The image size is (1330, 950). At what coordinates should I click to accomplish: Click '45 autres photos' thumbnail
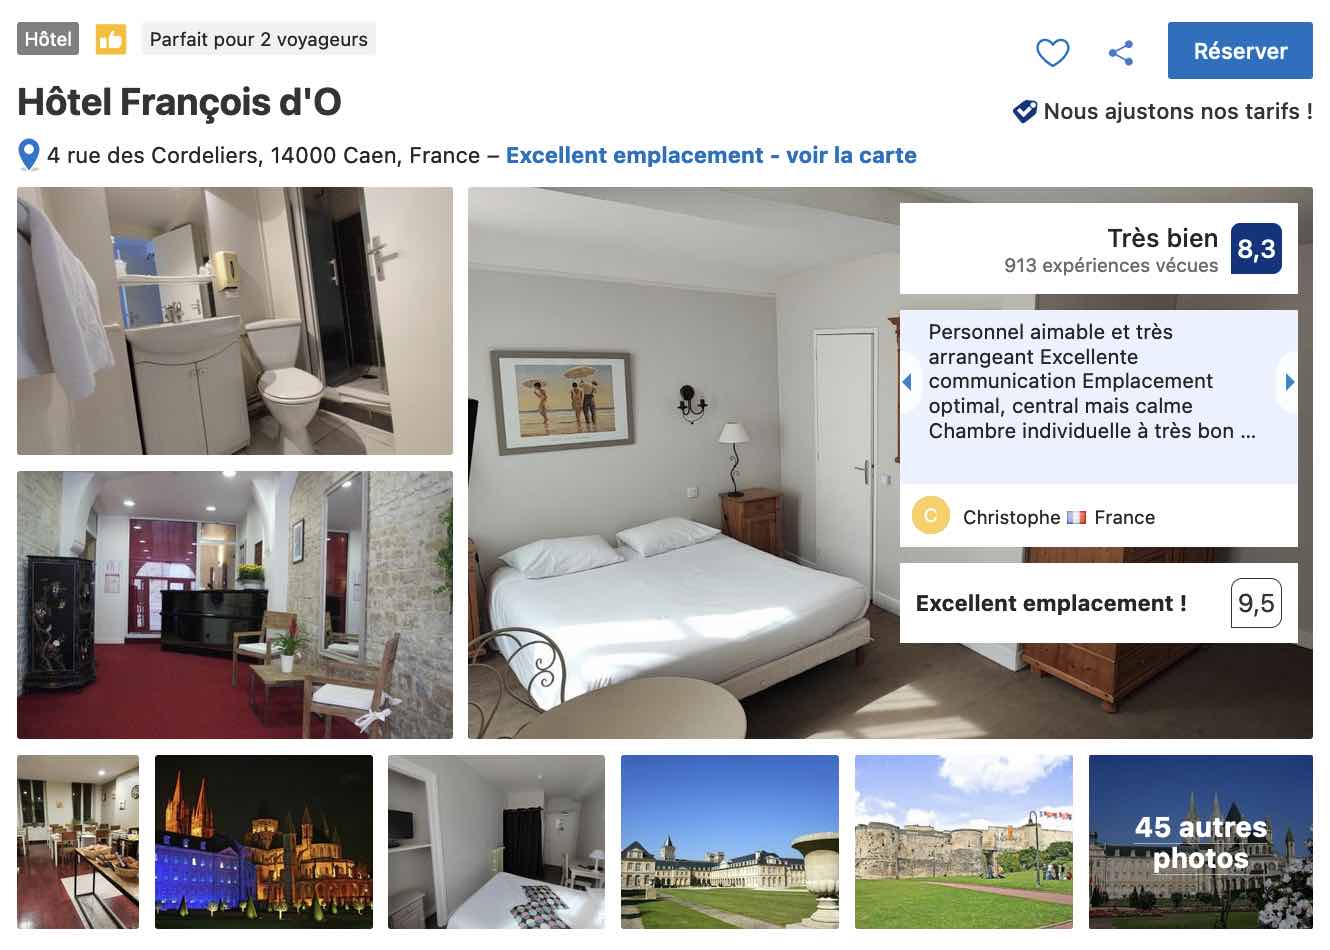point(1201,842)
